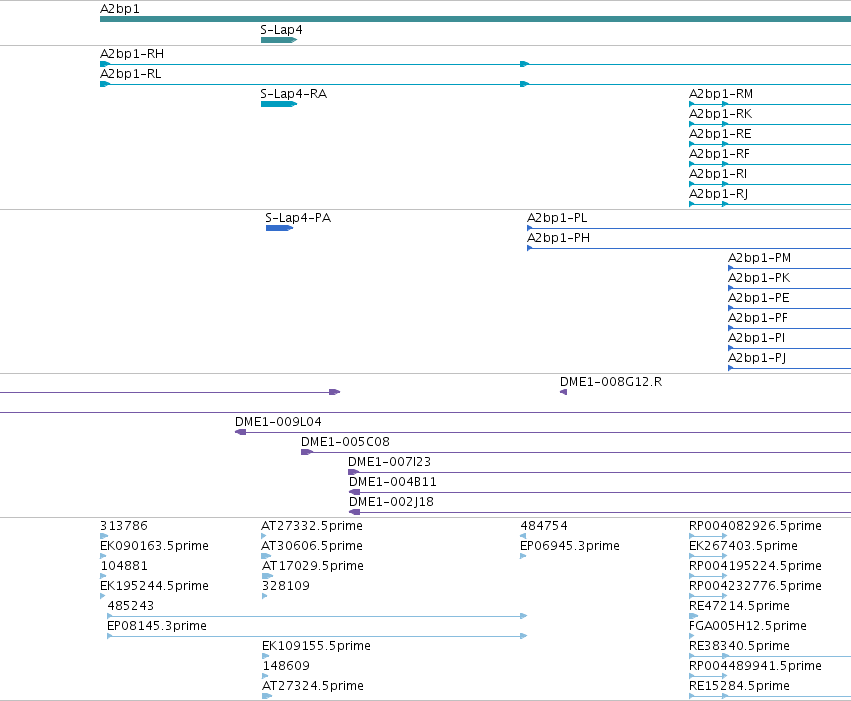Screen dimensions: 851x701
Task: Select EST 485243 label
Action: pyautogui.click(x=131, y=607)
